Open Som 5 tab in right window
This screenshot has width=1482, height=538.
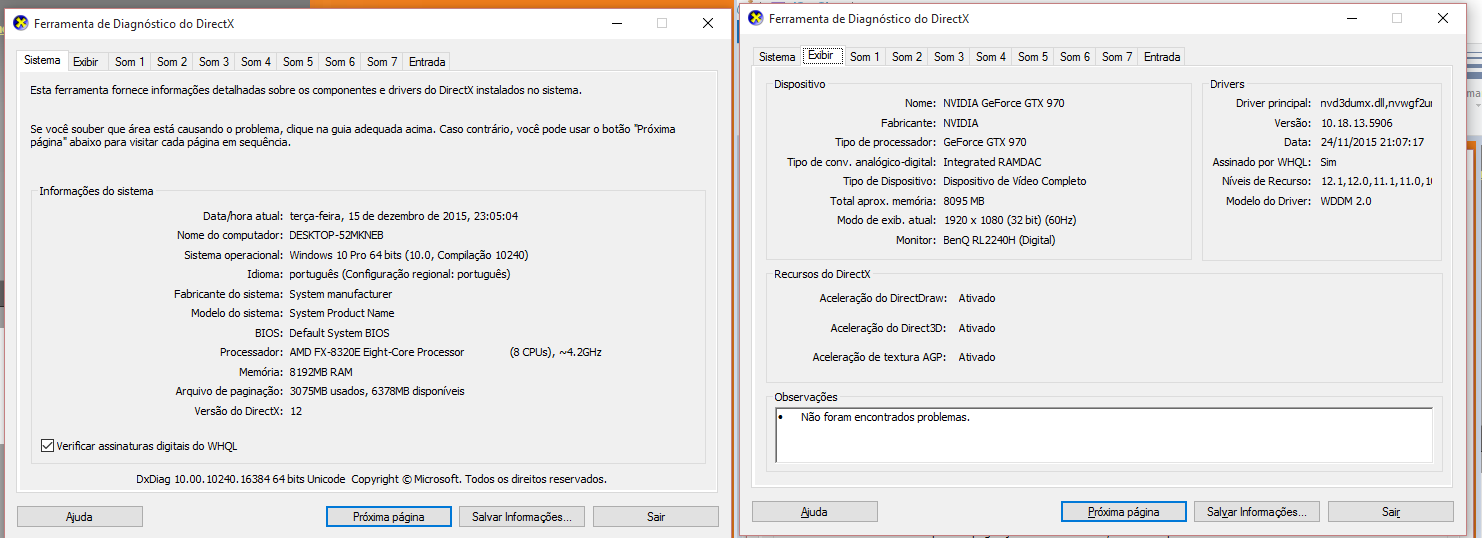pyautogui.click(x=1033, y=57)
